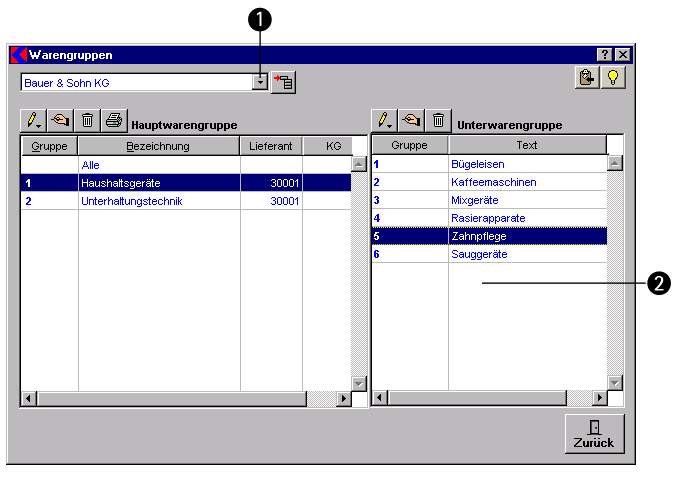Click the hand icon in Unterwarengruppe toolbar
682x478 pixels.
[411, 121]
